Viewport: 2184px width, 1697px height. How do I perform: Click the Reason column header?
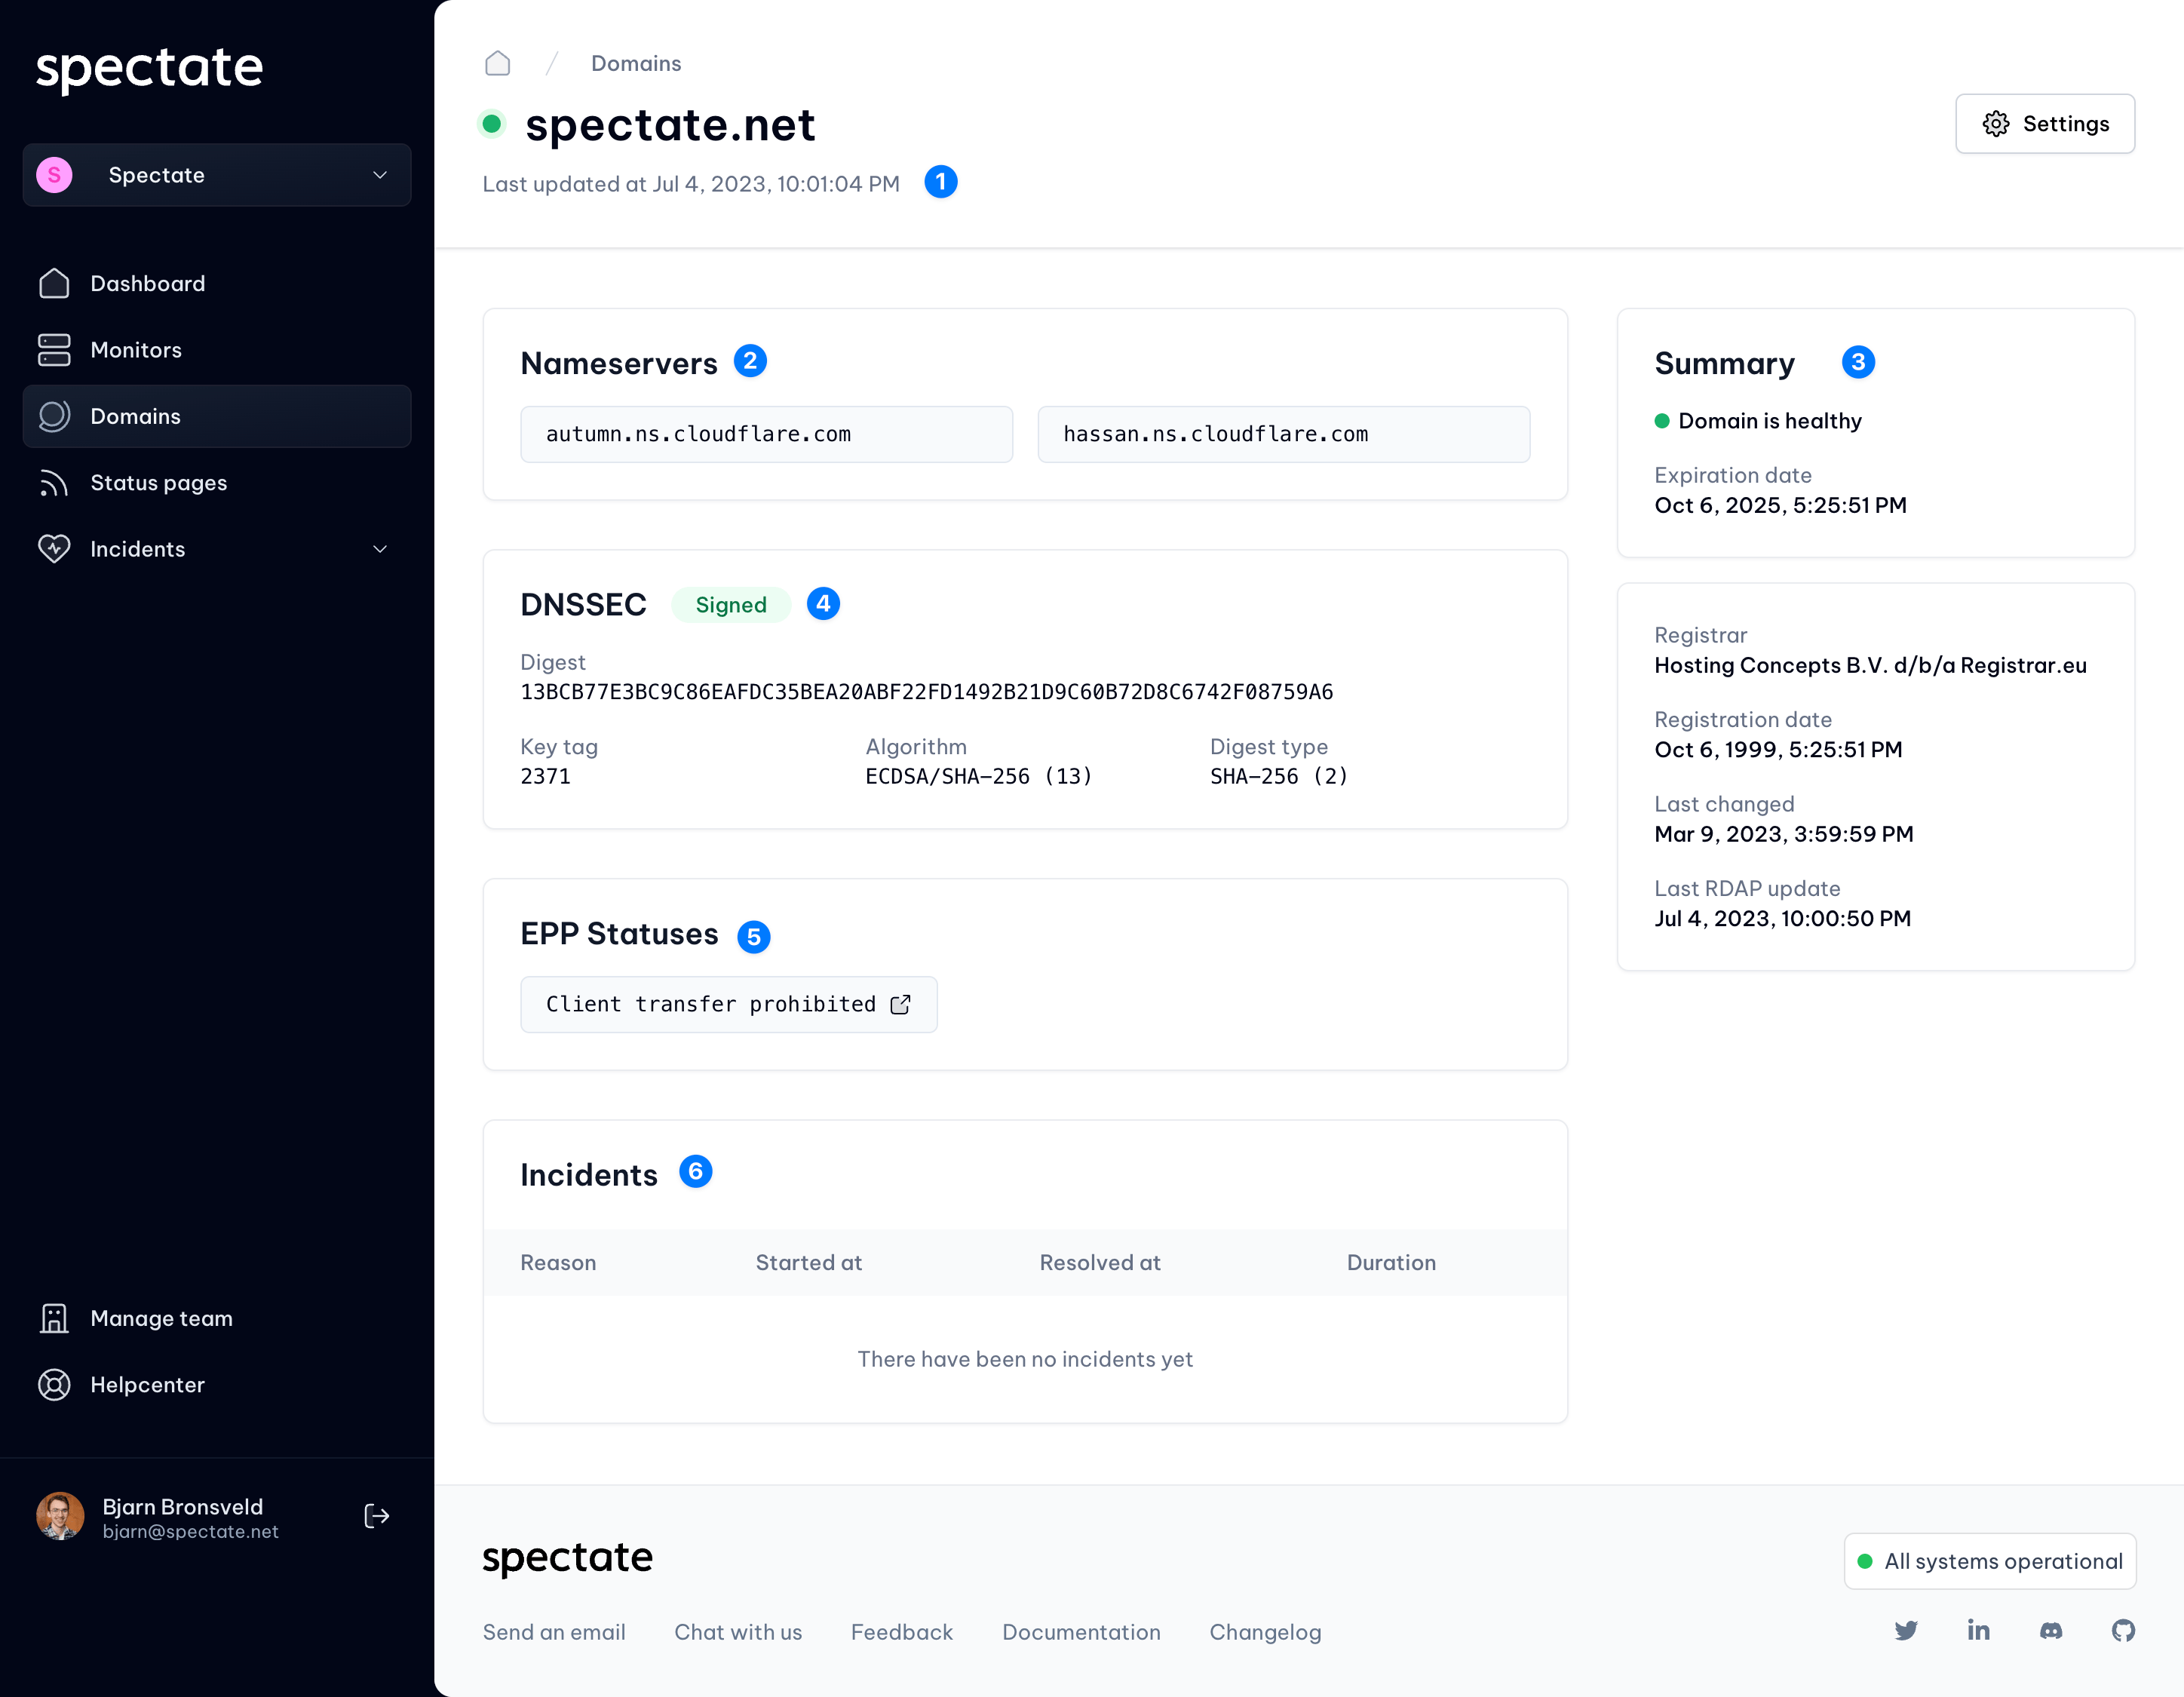coord(558,1263)
